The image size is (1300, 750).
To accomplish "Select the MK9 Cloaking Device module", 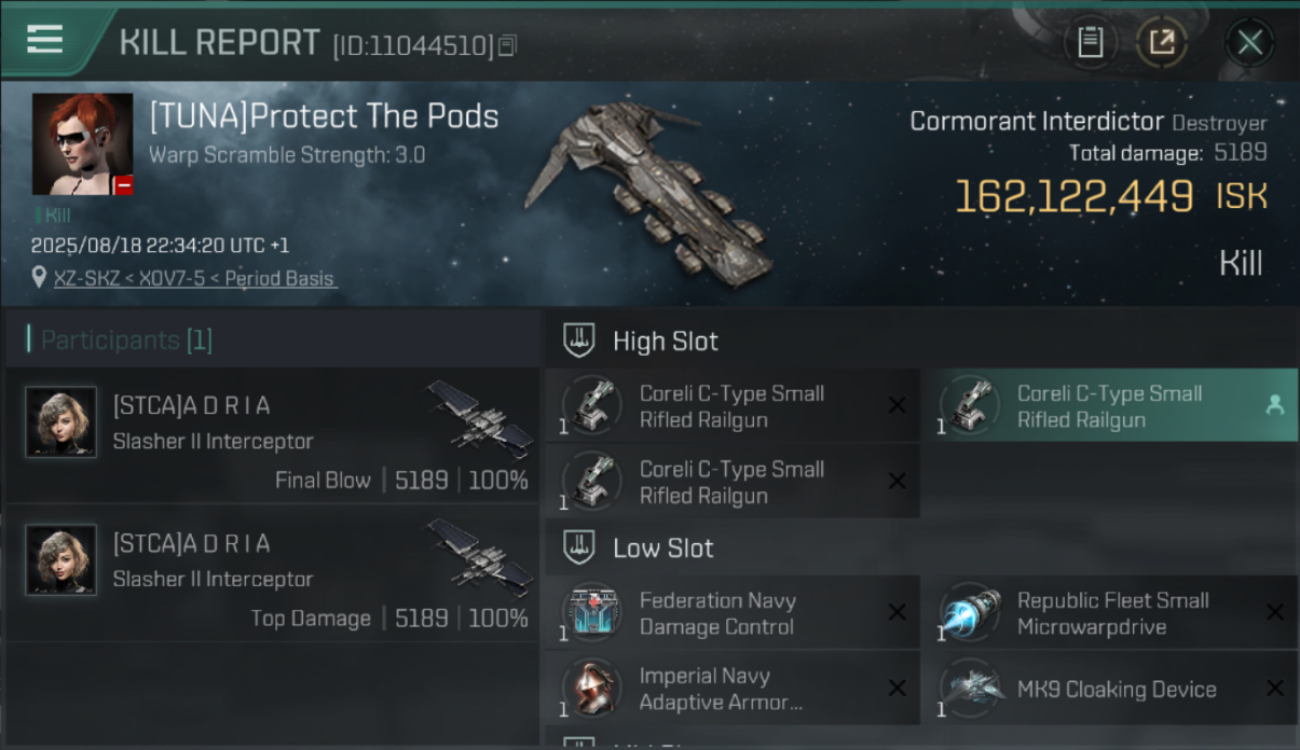I will pos(1109,688).
